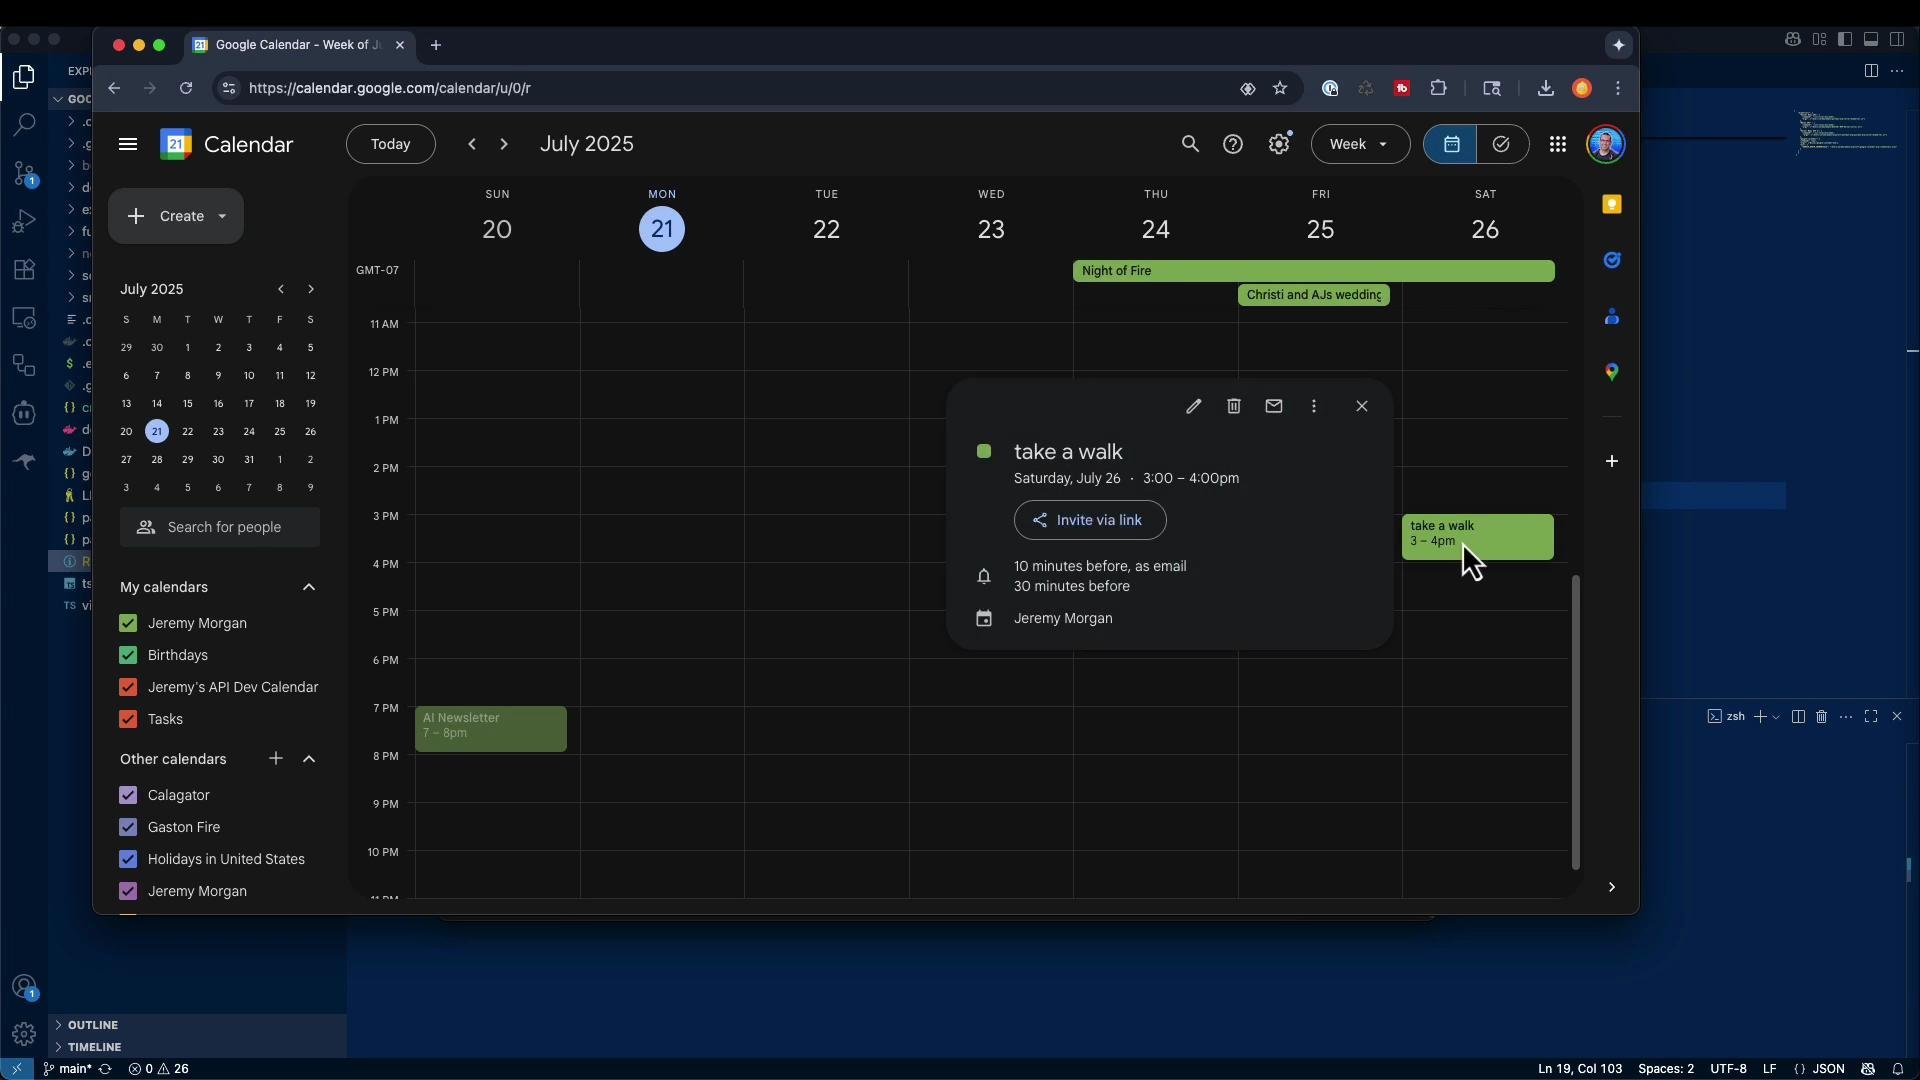Screen dimensions: 1920x1080
Task: Expand TIMELINE section in VS Code
Action: pyautogui.click(x=197, y=1047)
